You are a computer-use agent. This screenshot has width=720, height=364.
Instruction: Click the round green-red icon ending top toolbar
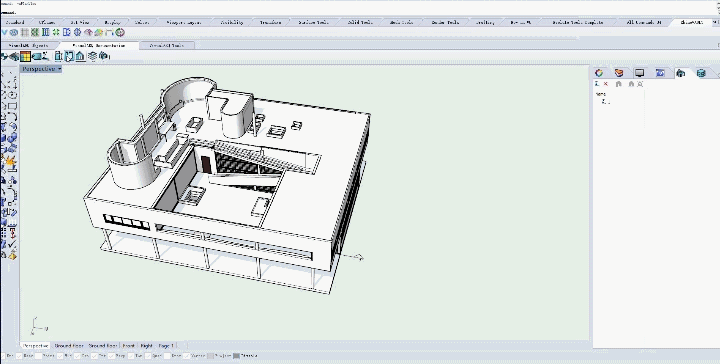click(120, 33)
